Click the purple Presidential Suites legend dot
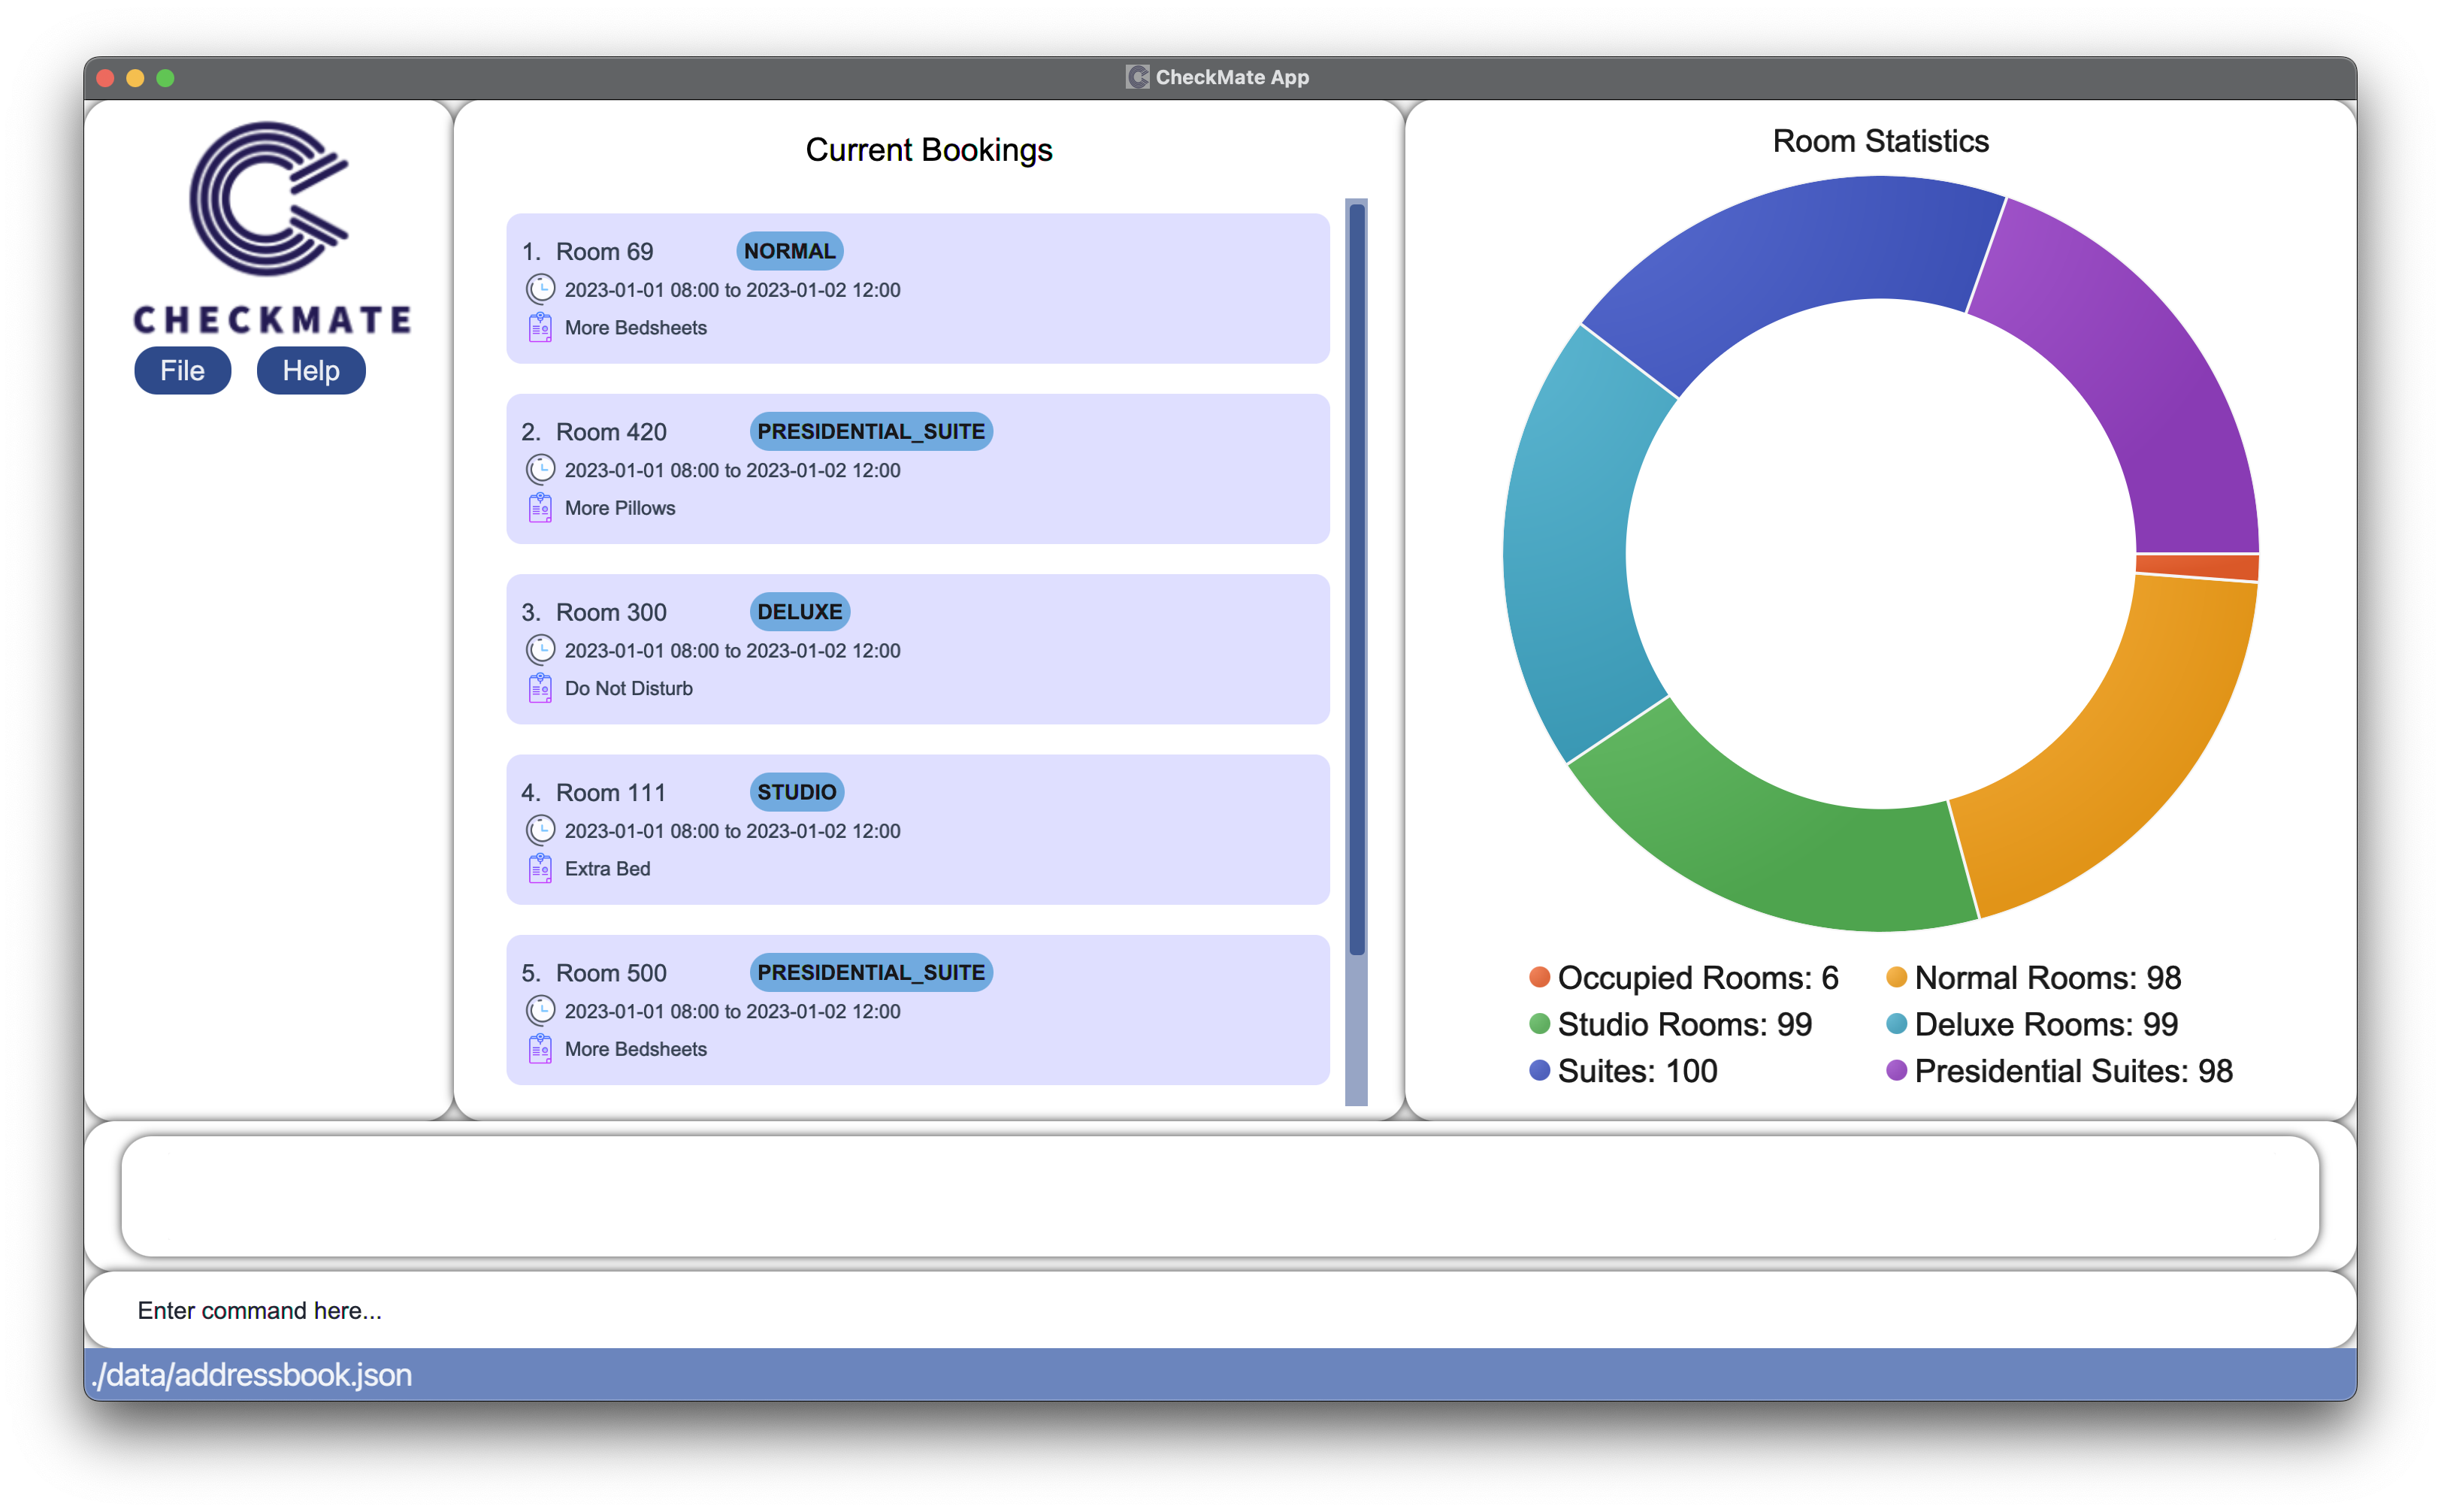 (x=1896, y=1071)
